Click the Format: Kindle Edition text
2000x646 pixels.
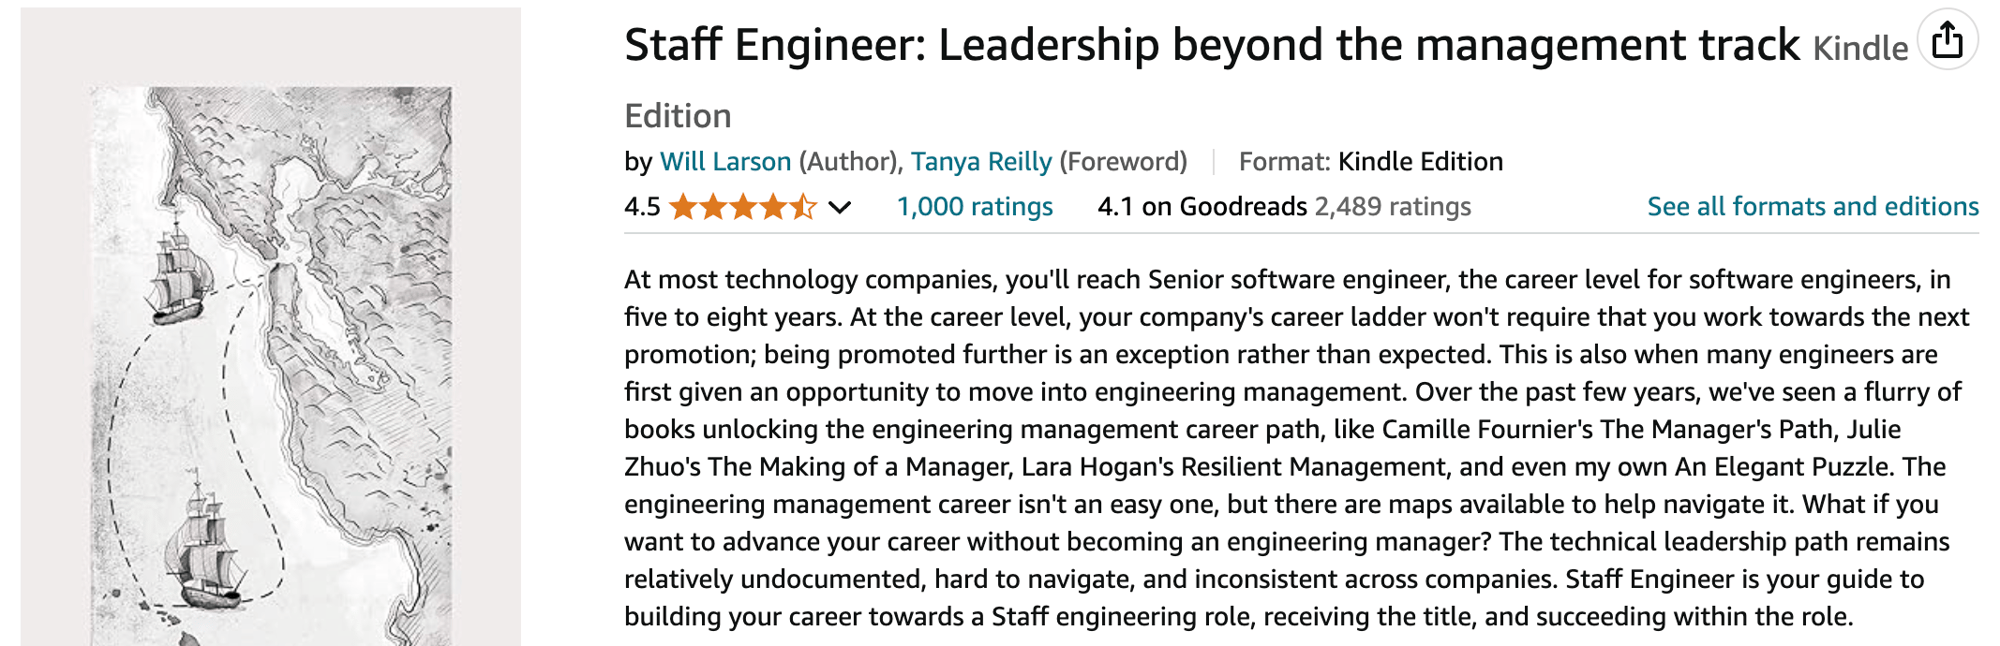point(1370,161)
